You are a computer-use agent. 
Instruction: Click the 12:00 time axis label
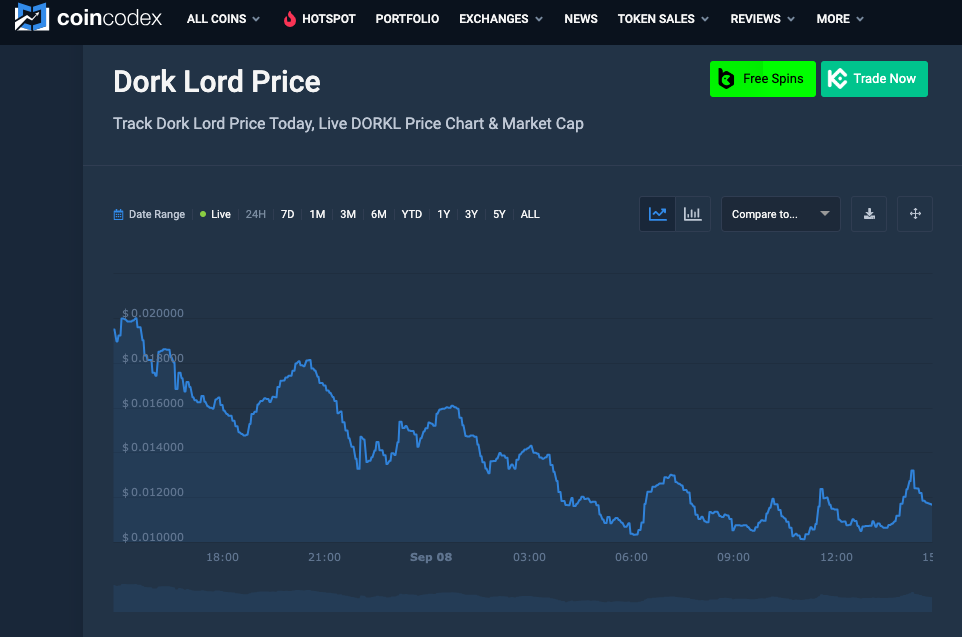pos(836,557)
